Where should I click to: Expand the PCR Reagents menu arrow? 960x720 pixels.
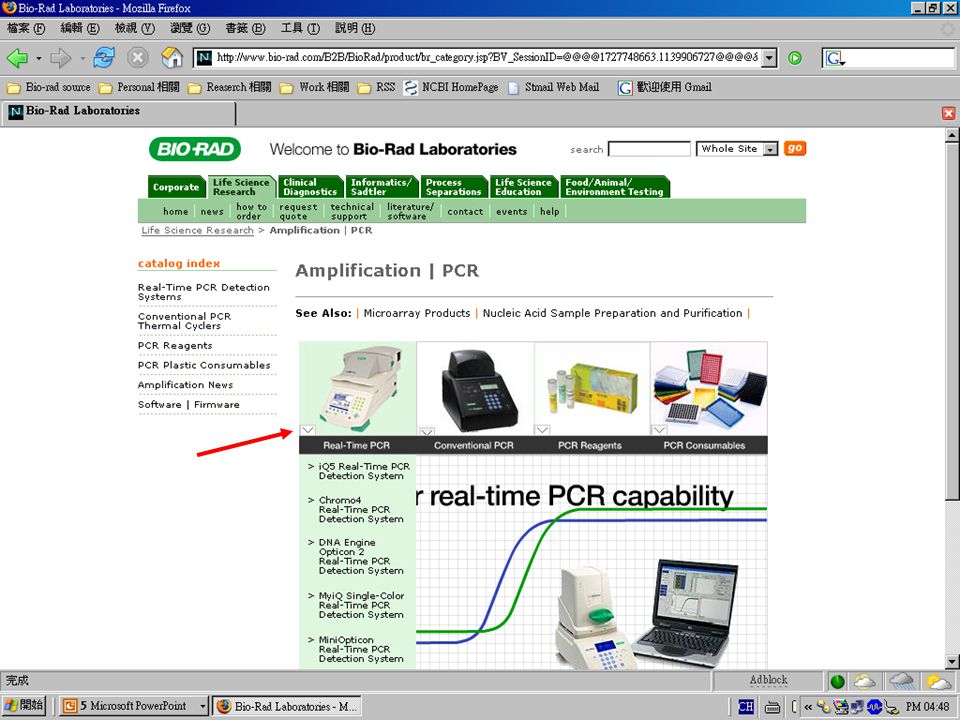[542, 430]
